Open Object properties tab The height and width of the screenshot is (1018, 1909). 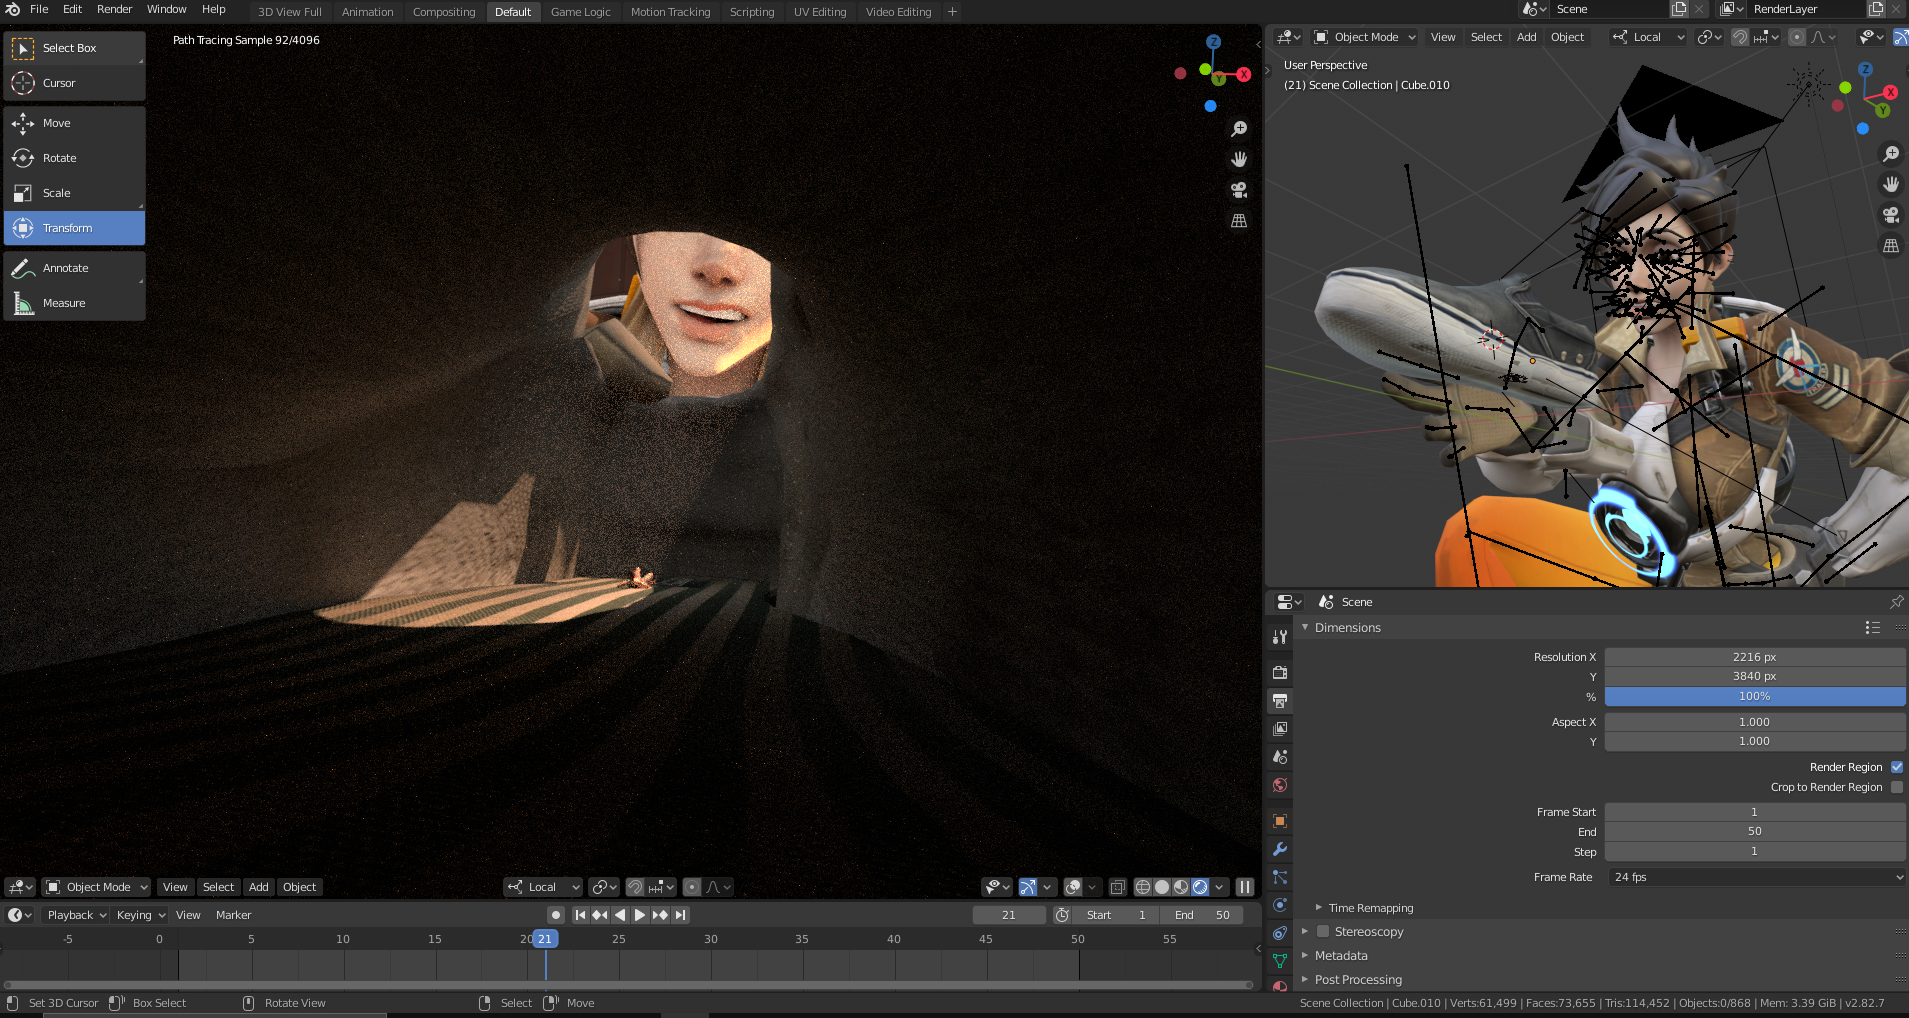tap(1280, 821)
